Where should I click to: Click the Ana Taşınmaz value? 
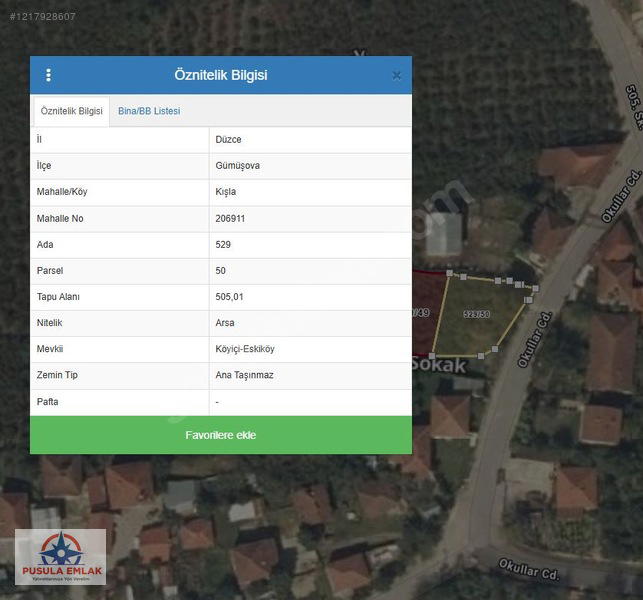pos(245,375)
